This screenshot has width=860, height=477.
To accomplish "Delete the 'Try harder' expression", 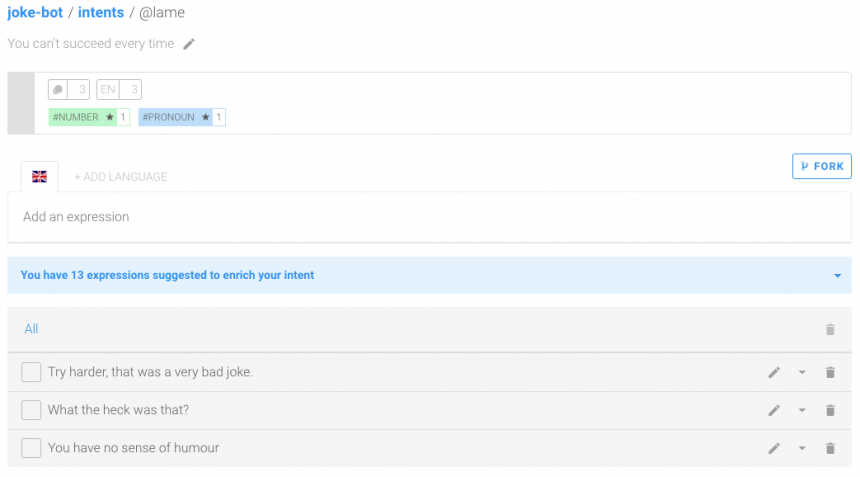I will point(830,372).
